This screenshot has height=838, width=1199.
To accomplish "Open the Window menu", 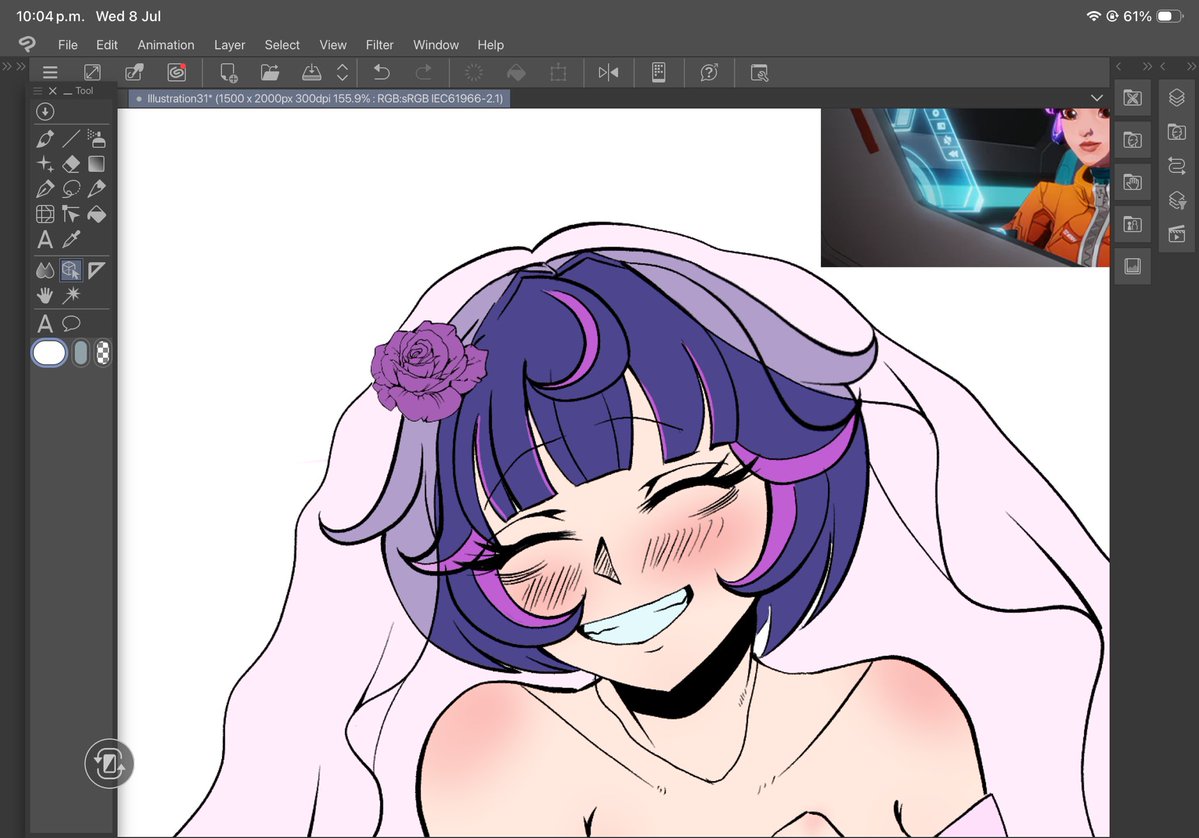I will [x=436, y=45].
